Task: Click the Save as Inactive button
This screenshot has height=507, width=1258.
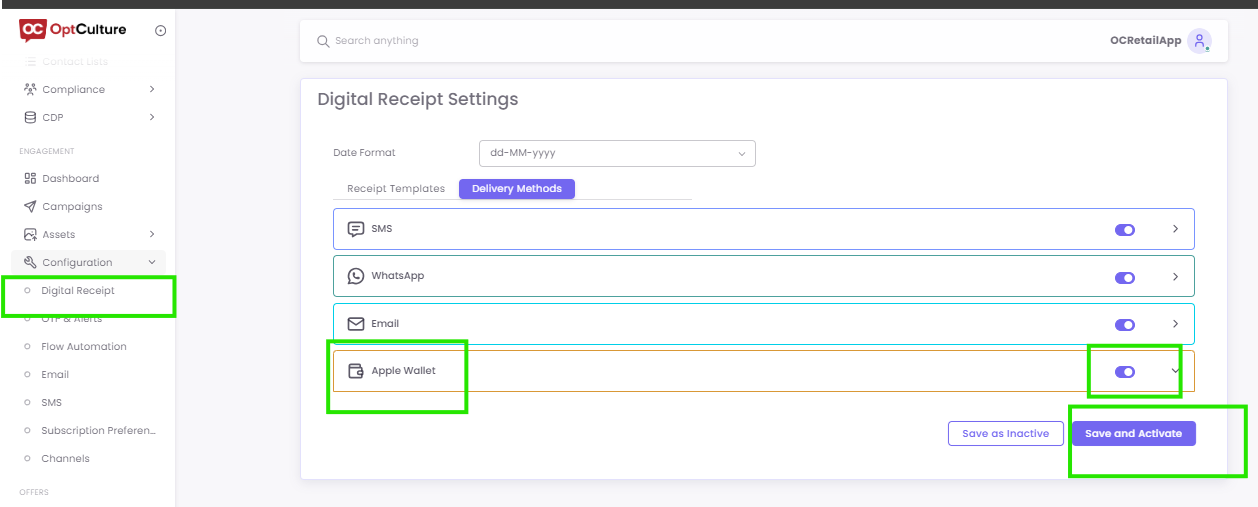Action: tap(1005, 434)
